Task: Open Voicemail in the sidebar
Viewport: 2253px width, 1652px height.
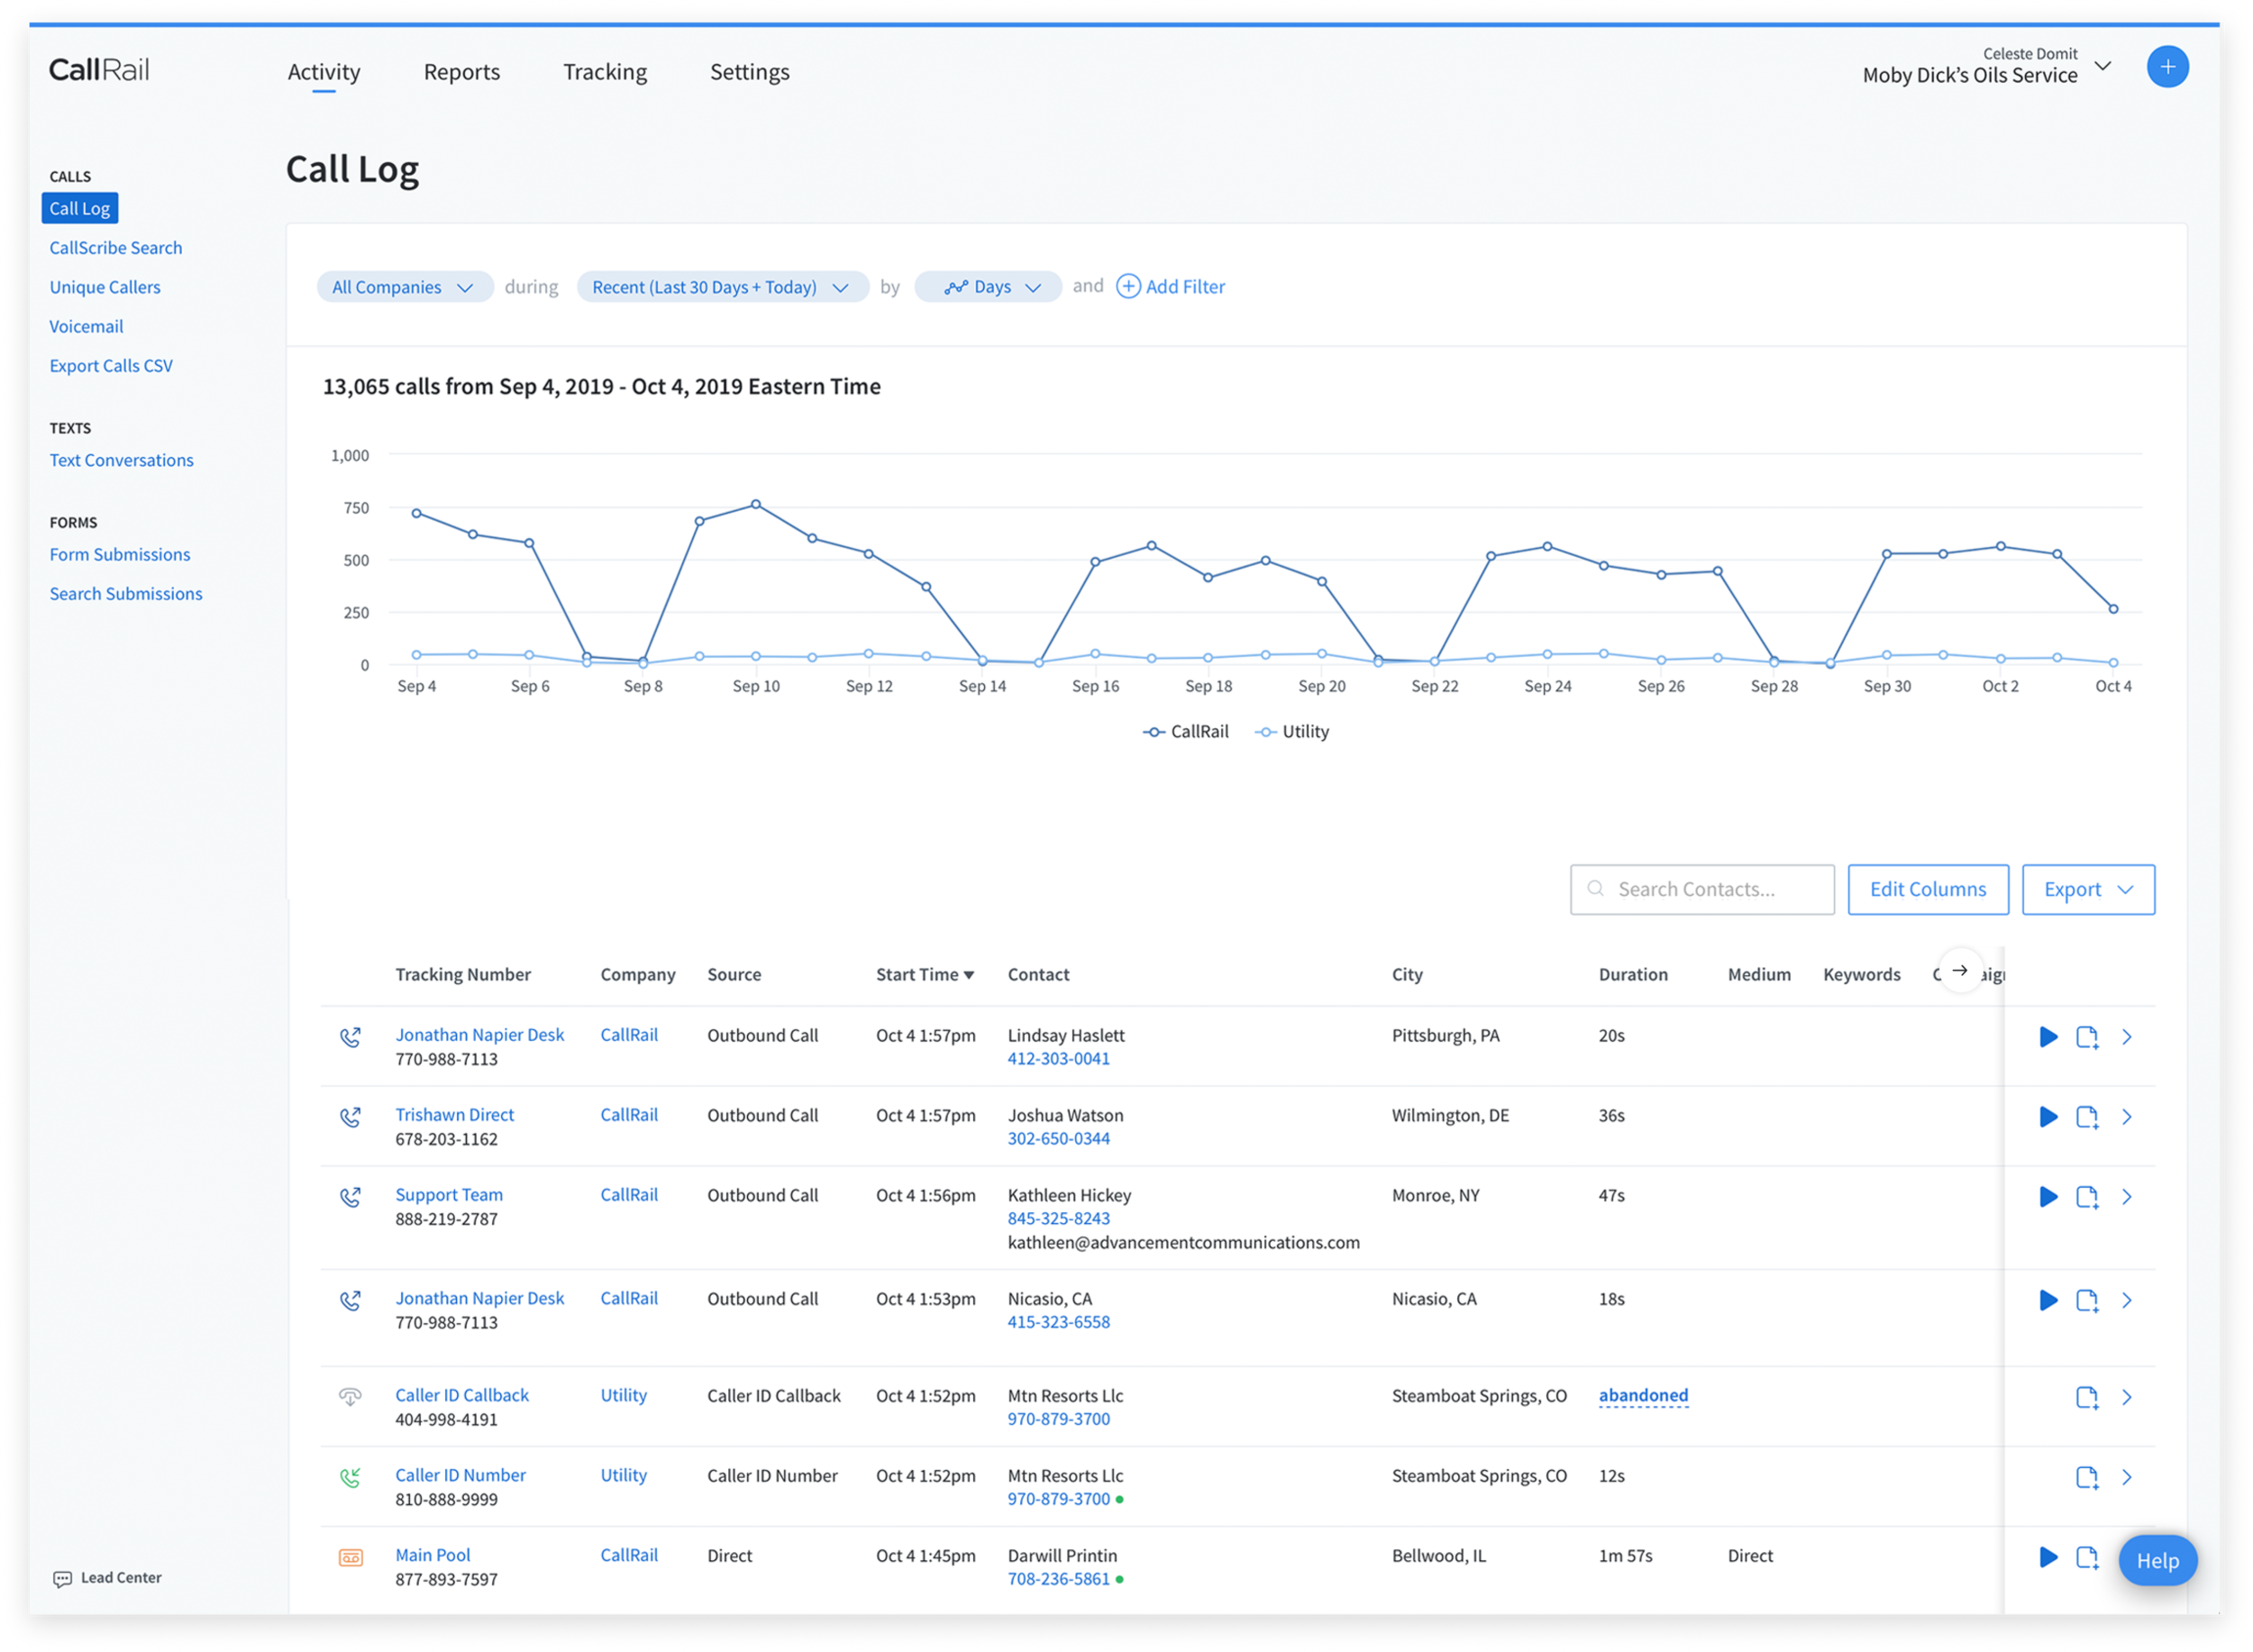Action: click(86, 327)
